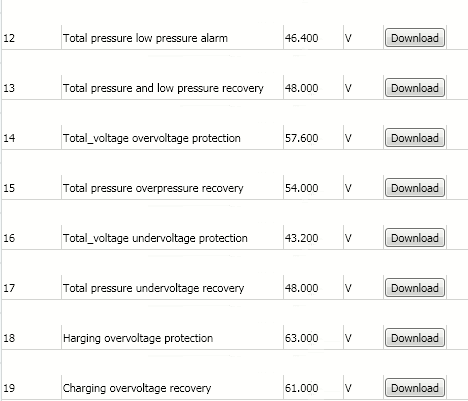Edit the 48.000 value in row 17
468x401 pixels.
[x=313, y=288]
